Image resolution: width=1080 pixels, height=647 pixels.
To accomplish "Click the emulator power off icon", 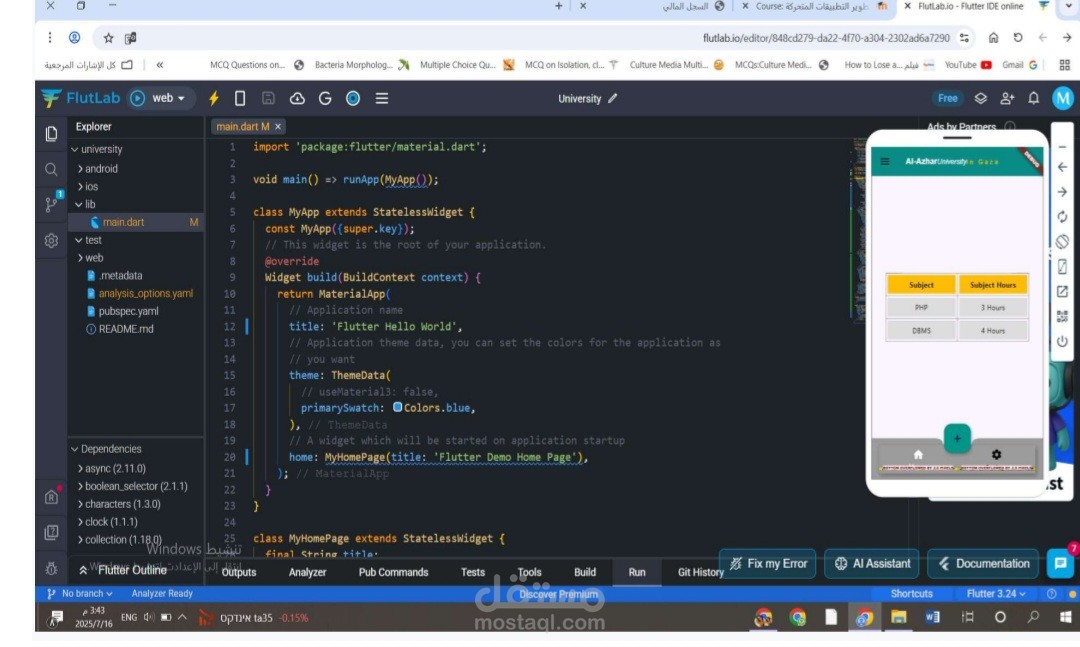I will pyautogui.click(x=1062, y=341).
